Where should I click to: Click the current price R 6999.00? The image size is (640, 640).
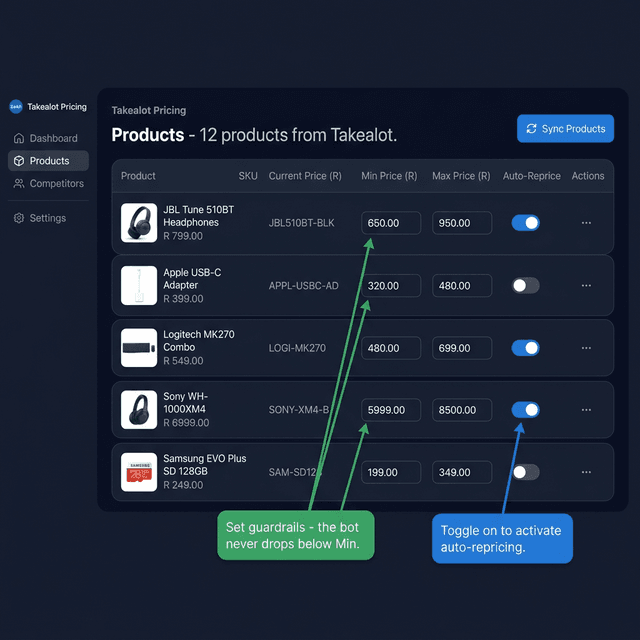(186, 423)
